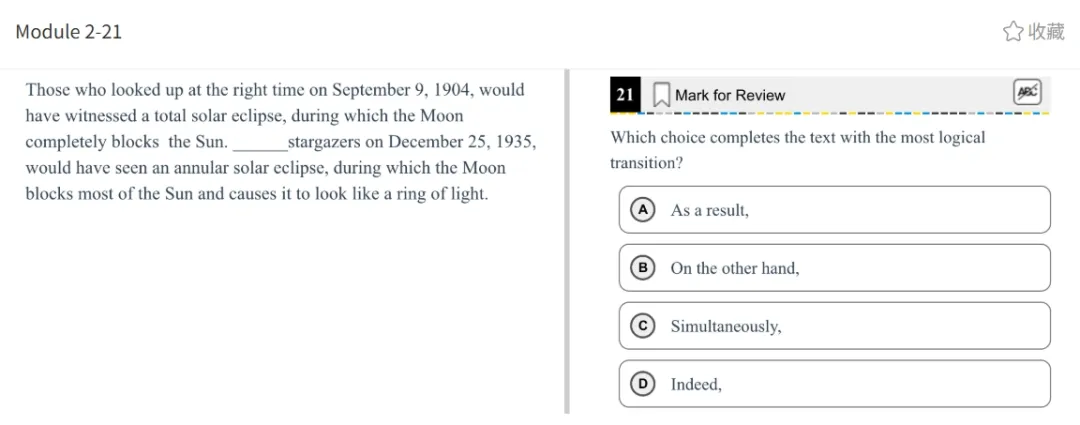Click the Module 2-21 title
Screen dimensions: 1080x425
[69, 32]
